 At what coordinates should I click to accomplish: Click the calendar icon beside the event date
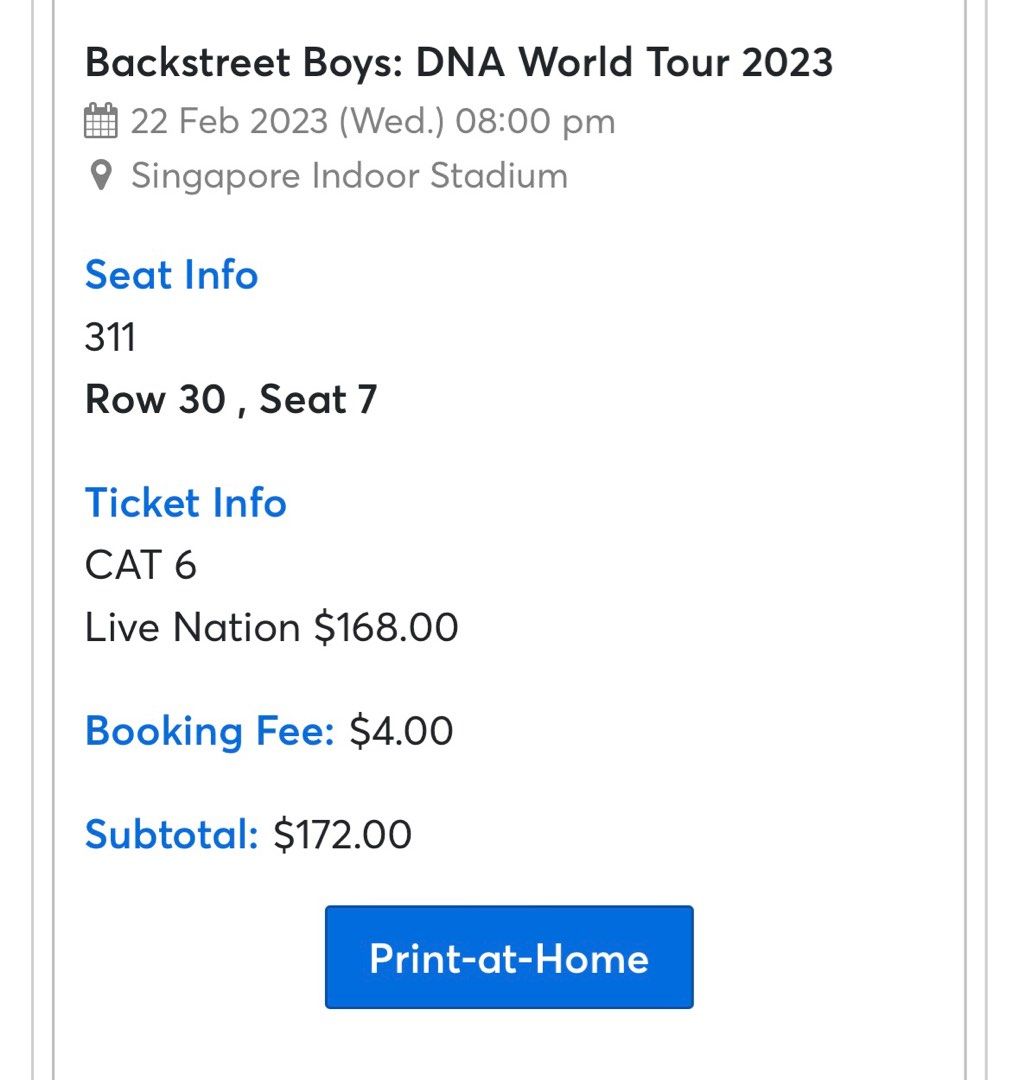[x=101, y=119]
